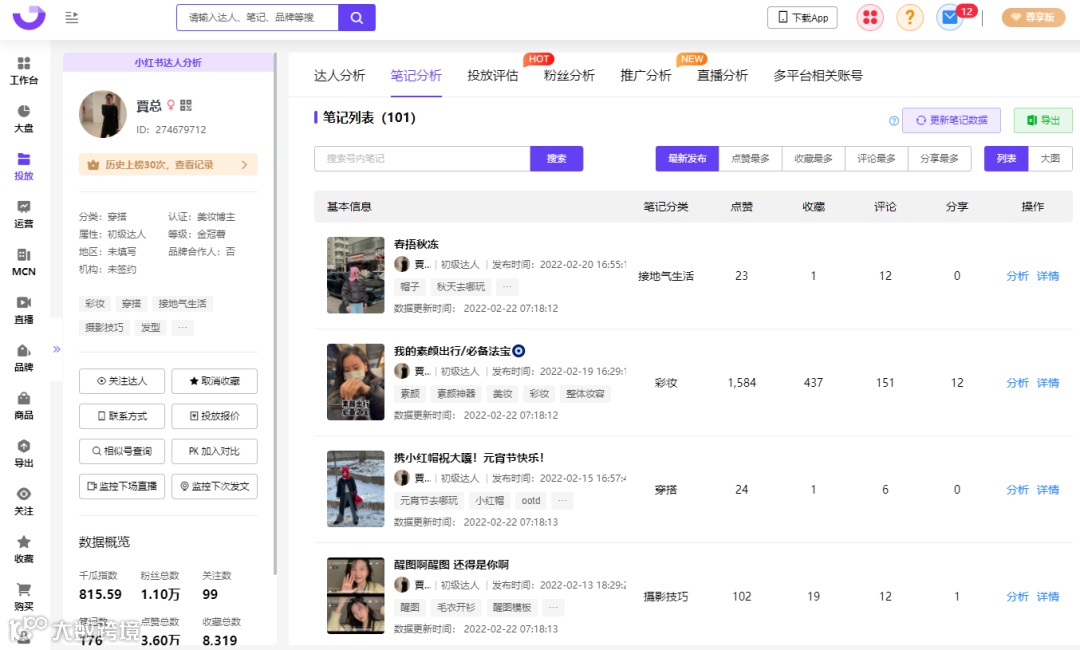The image size is (1080, 650).
Task: Switch to 列表 view
Action: pos(1006,158)
